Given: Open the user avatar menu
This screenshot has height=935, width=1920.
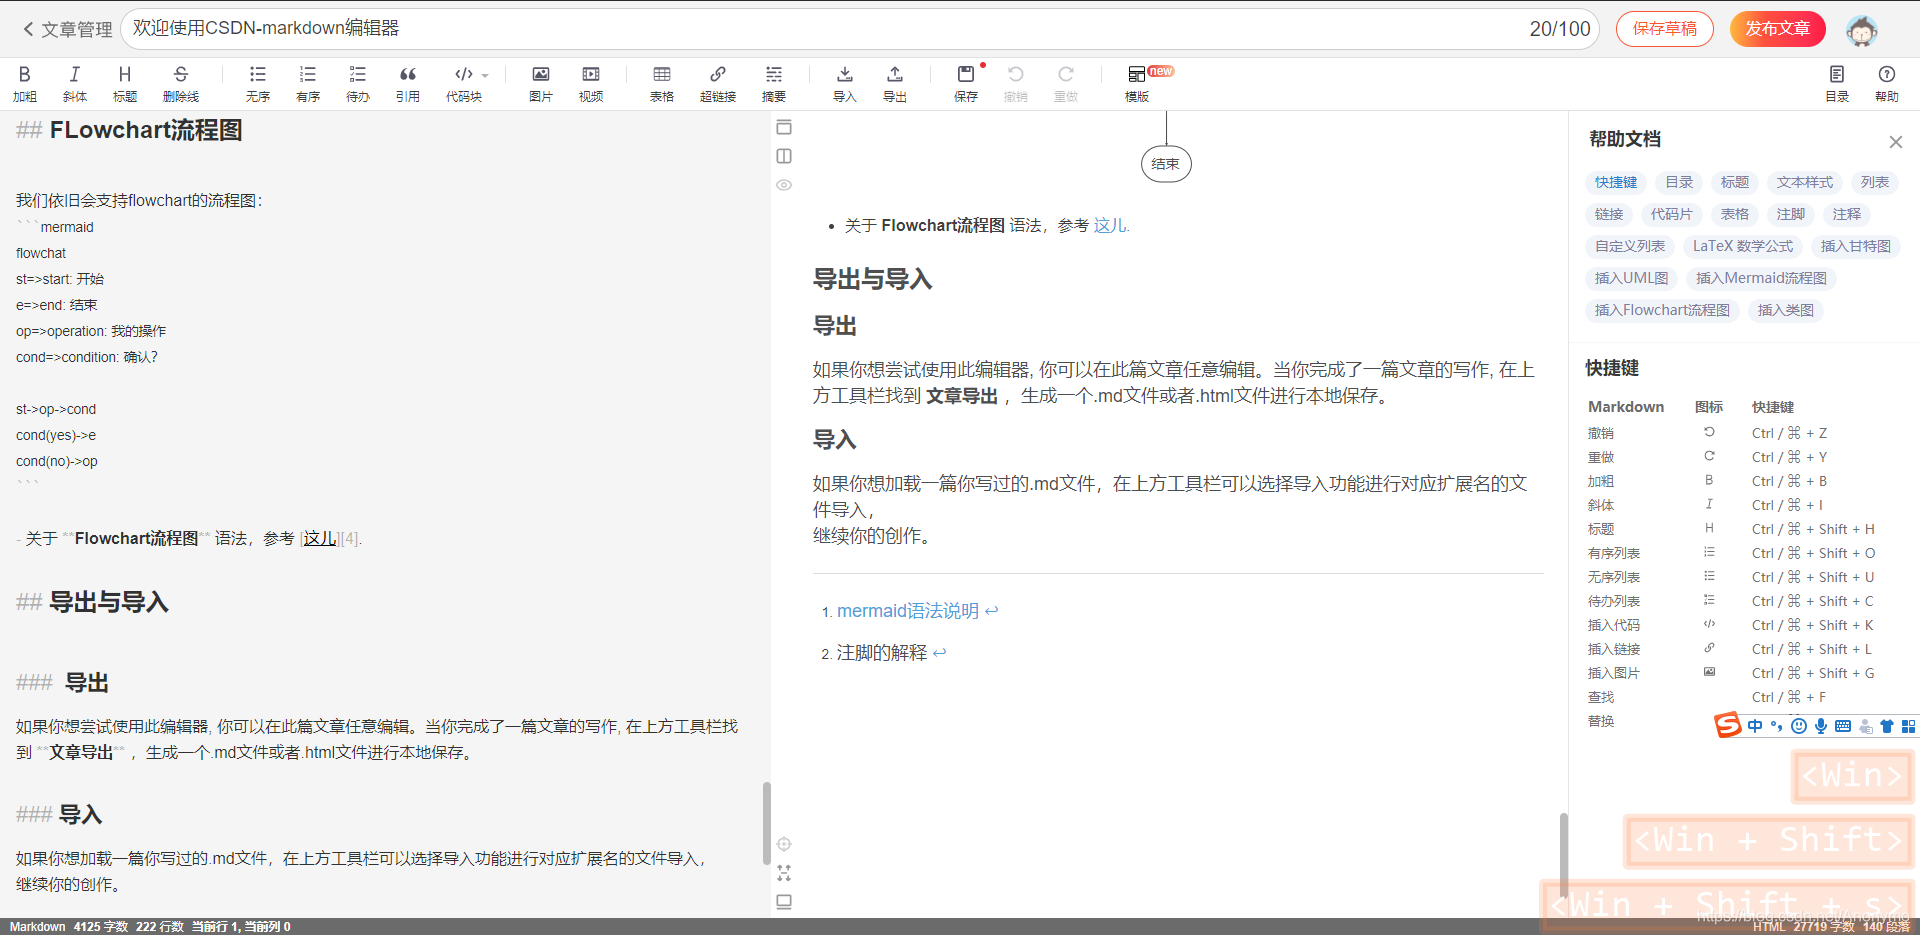Looking at the screenshot, I should tap(1861, 30).
